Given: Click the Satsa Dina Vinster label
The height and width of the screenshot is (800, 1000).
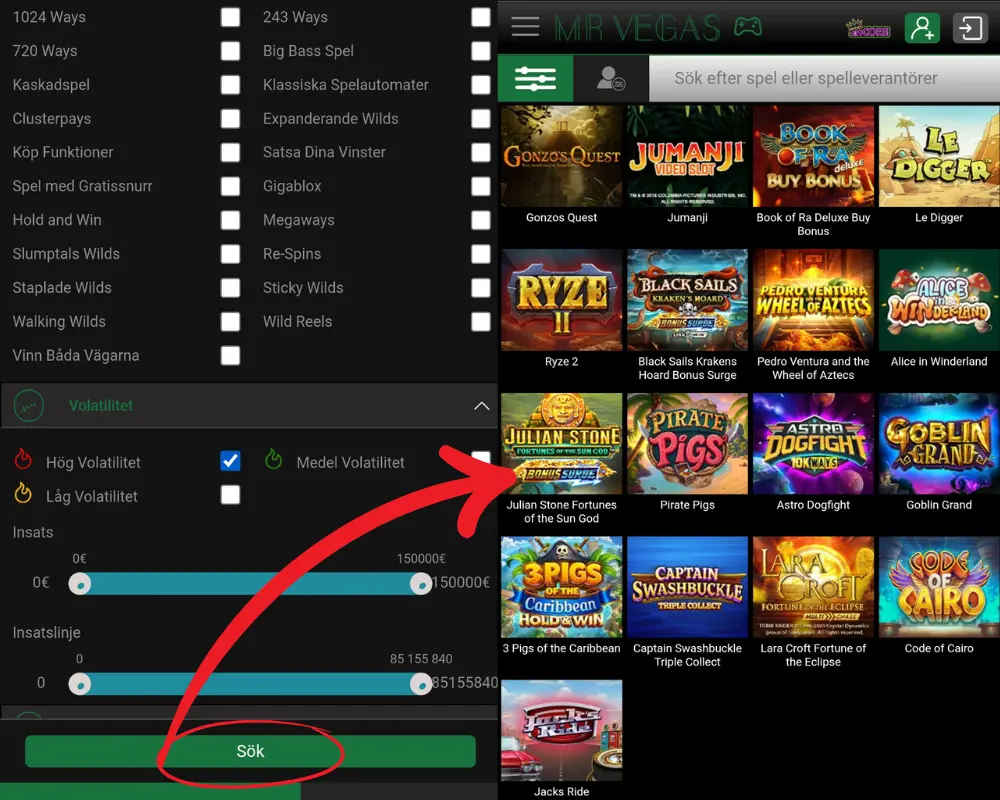Looking at the screenshot, I should coord(324,152).
